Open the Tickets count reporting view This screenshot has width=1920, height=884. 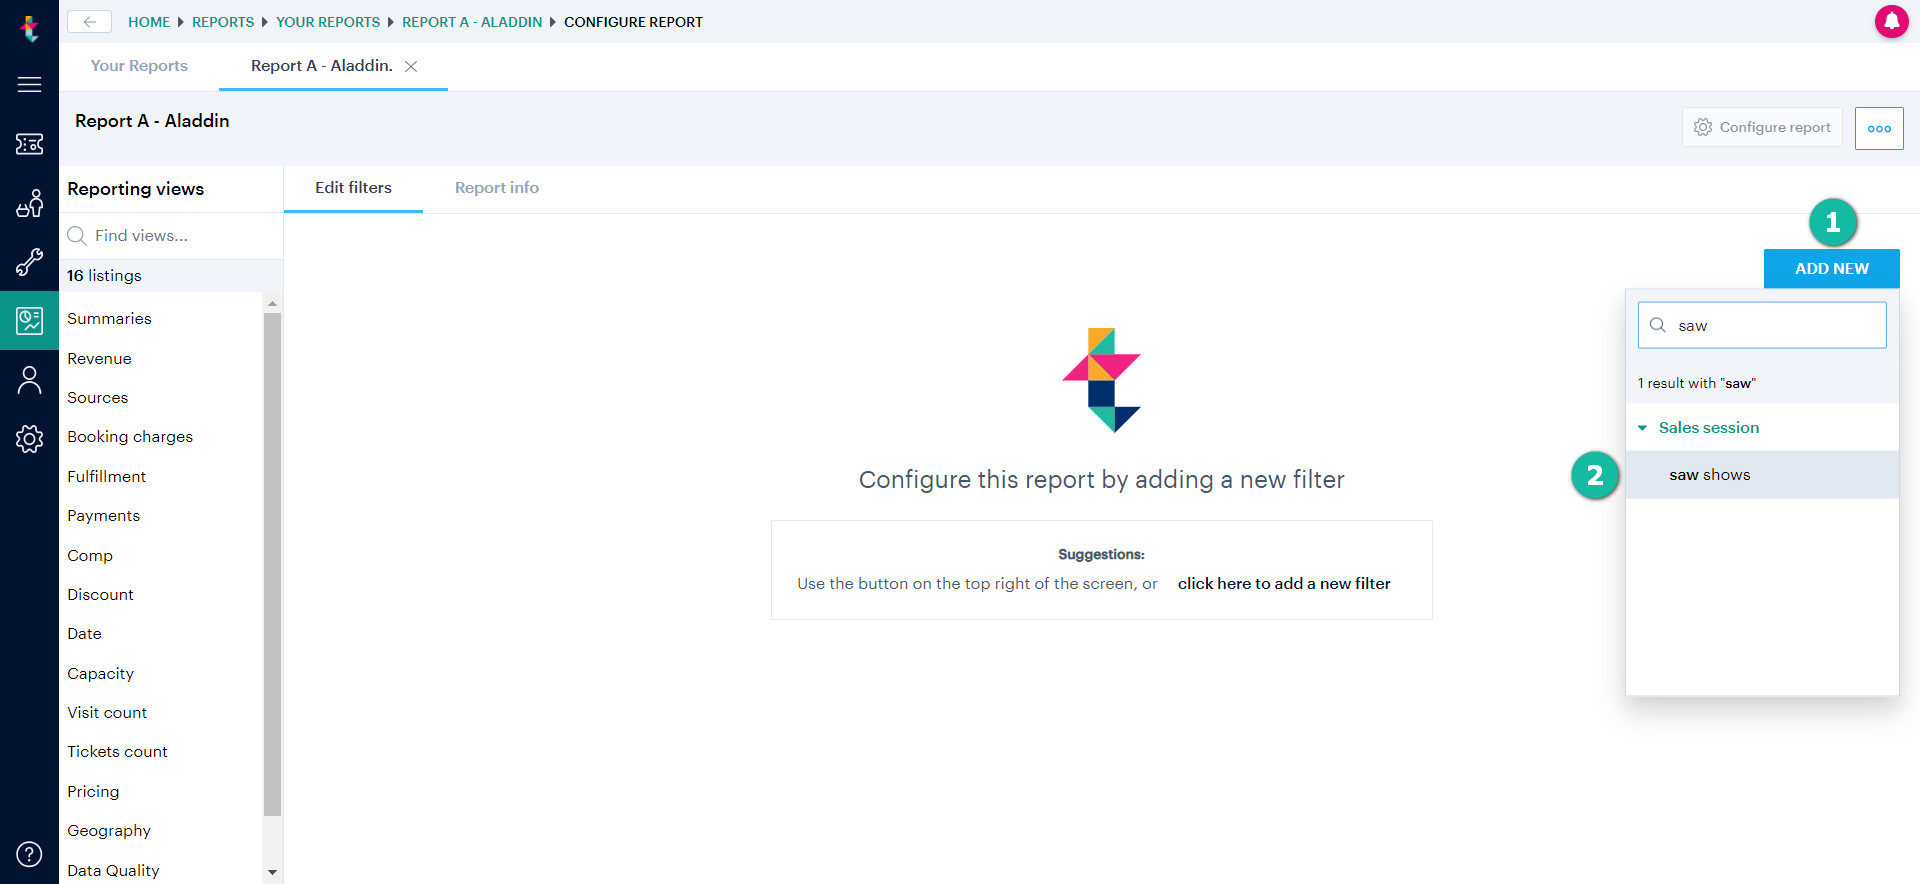pyautogui.click(x=117, y=752)
